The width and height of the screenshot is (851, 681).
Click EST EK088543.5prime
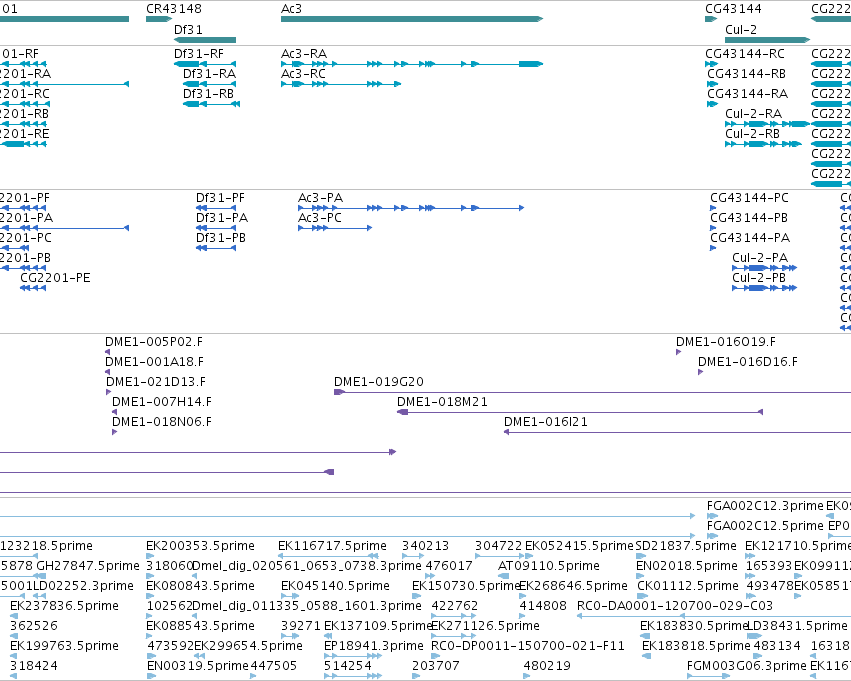[x=151, y=637]
